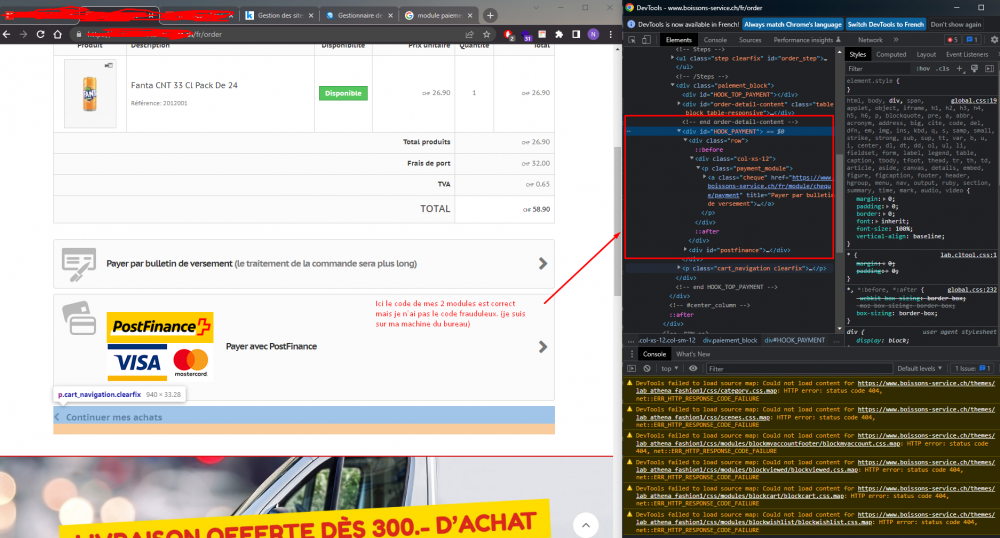Switch to the Layout tab

pyautogui.click(x=926, y=54)
